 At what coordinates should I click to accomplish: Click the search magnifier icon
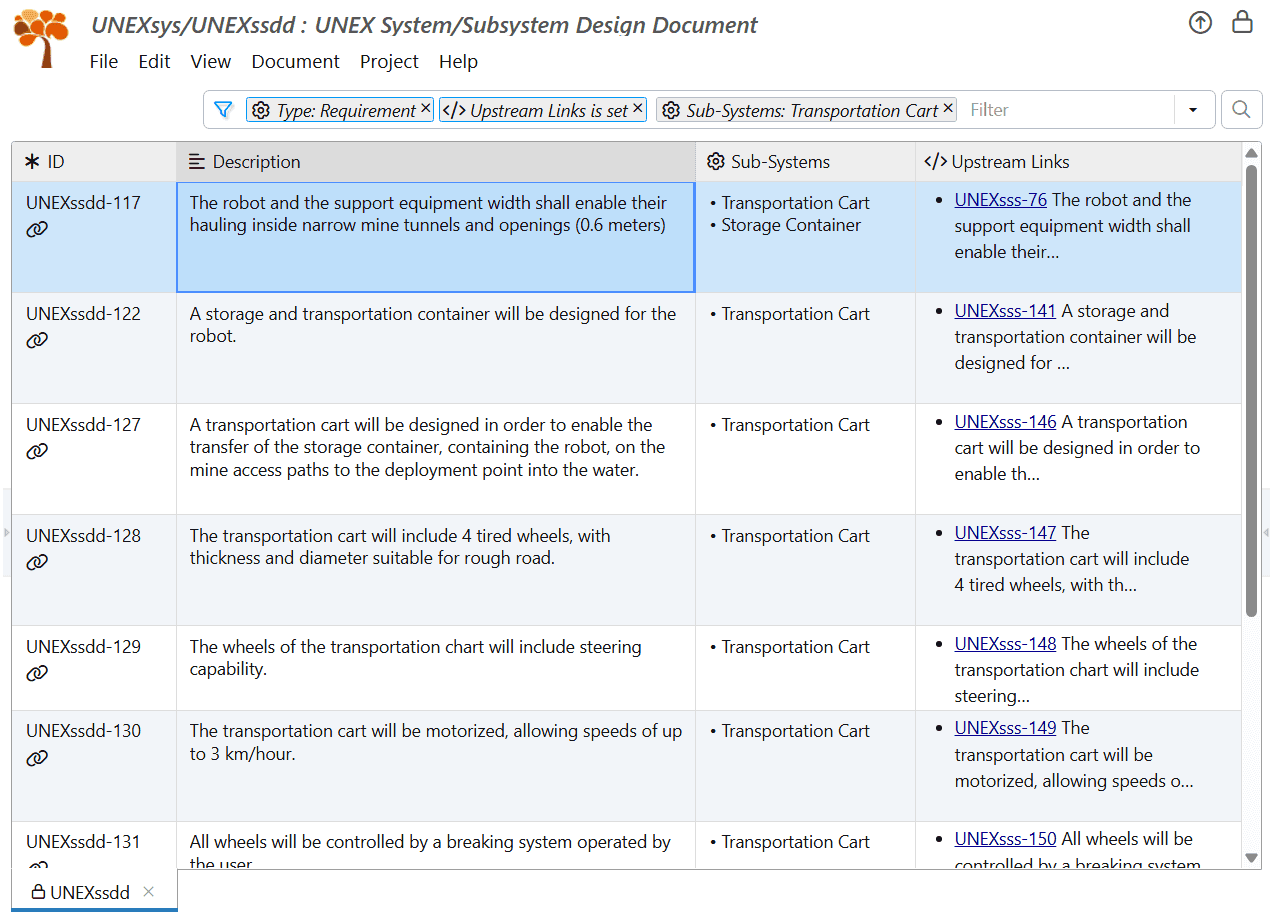[1241, 109]
